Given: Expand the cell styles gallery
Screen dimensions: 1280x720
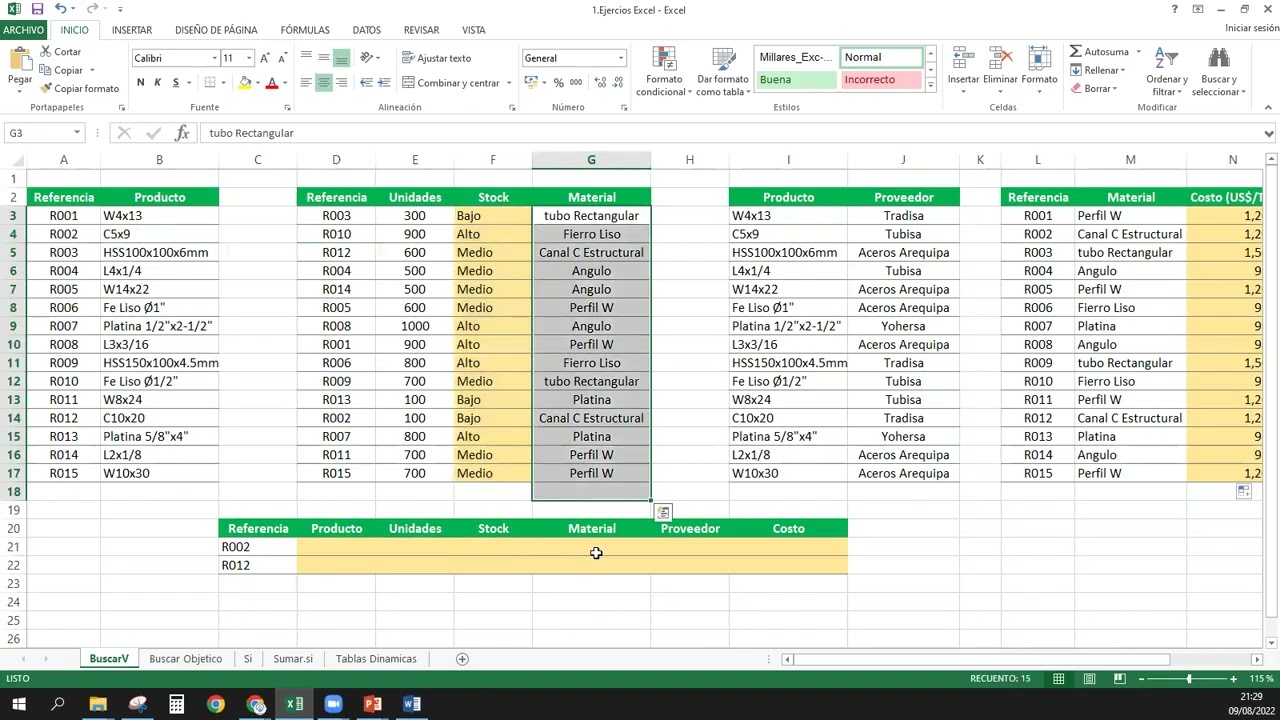Looking at the screenshot, I should [930, 87].
